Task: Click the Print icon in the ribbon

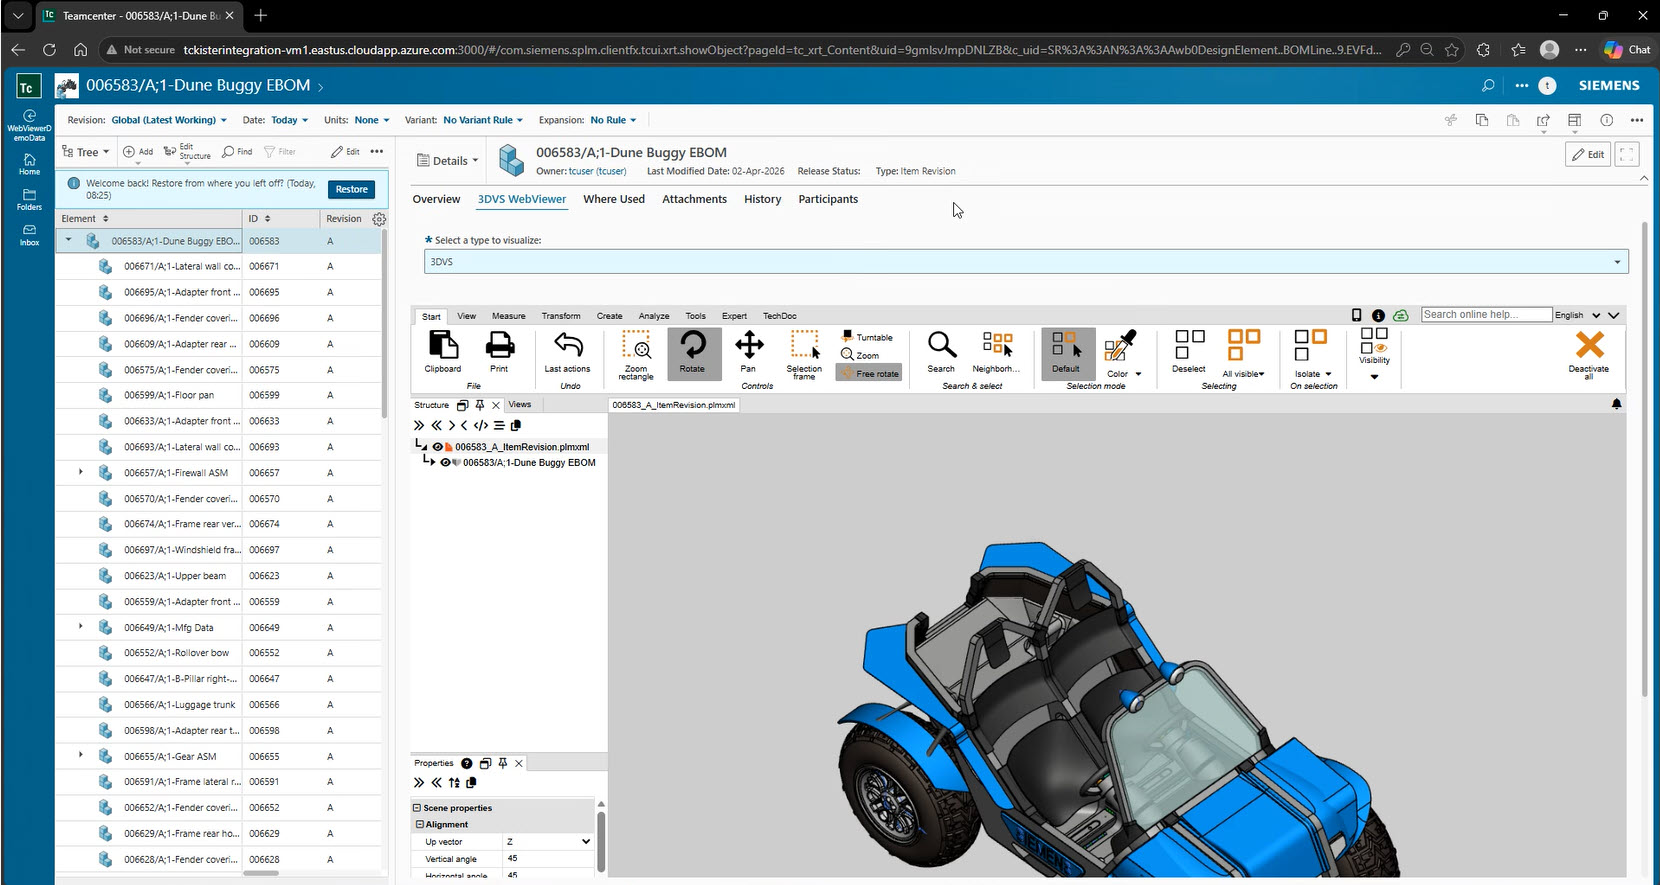Action: [499, 352]
